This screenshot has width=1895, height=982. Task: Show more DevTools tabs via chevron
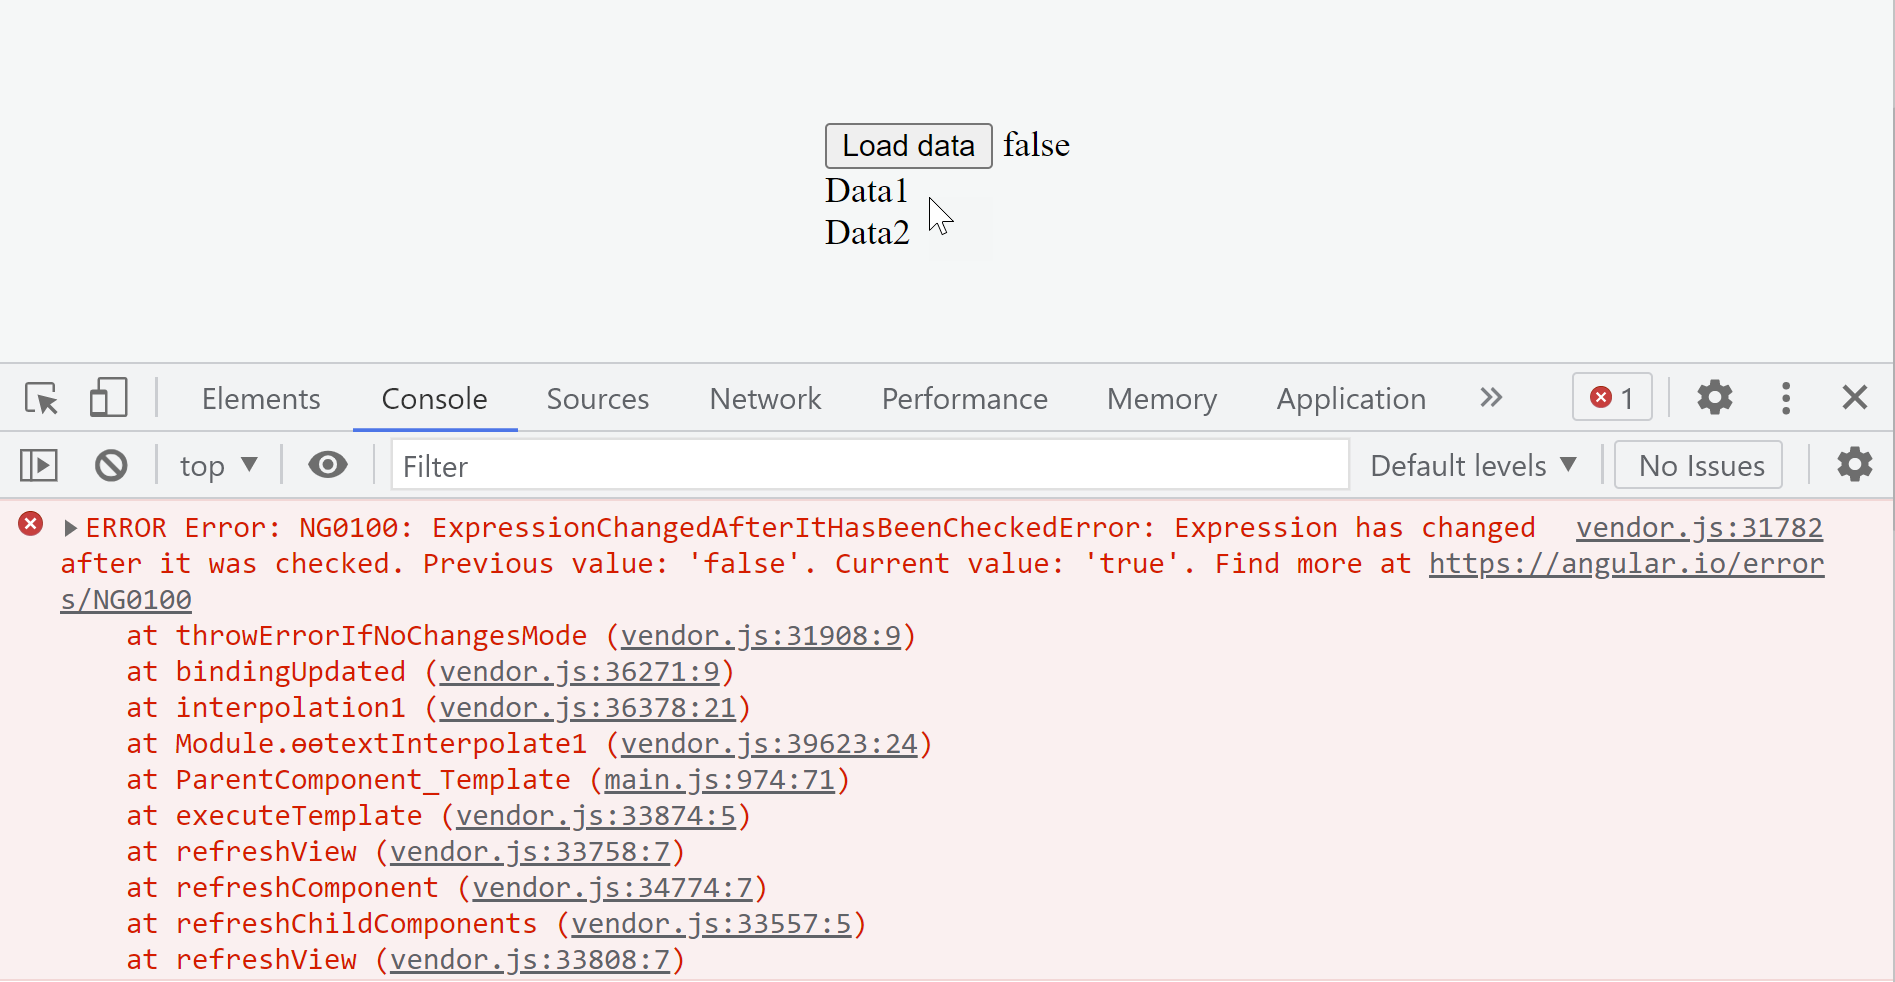(x=1491, y=398)
